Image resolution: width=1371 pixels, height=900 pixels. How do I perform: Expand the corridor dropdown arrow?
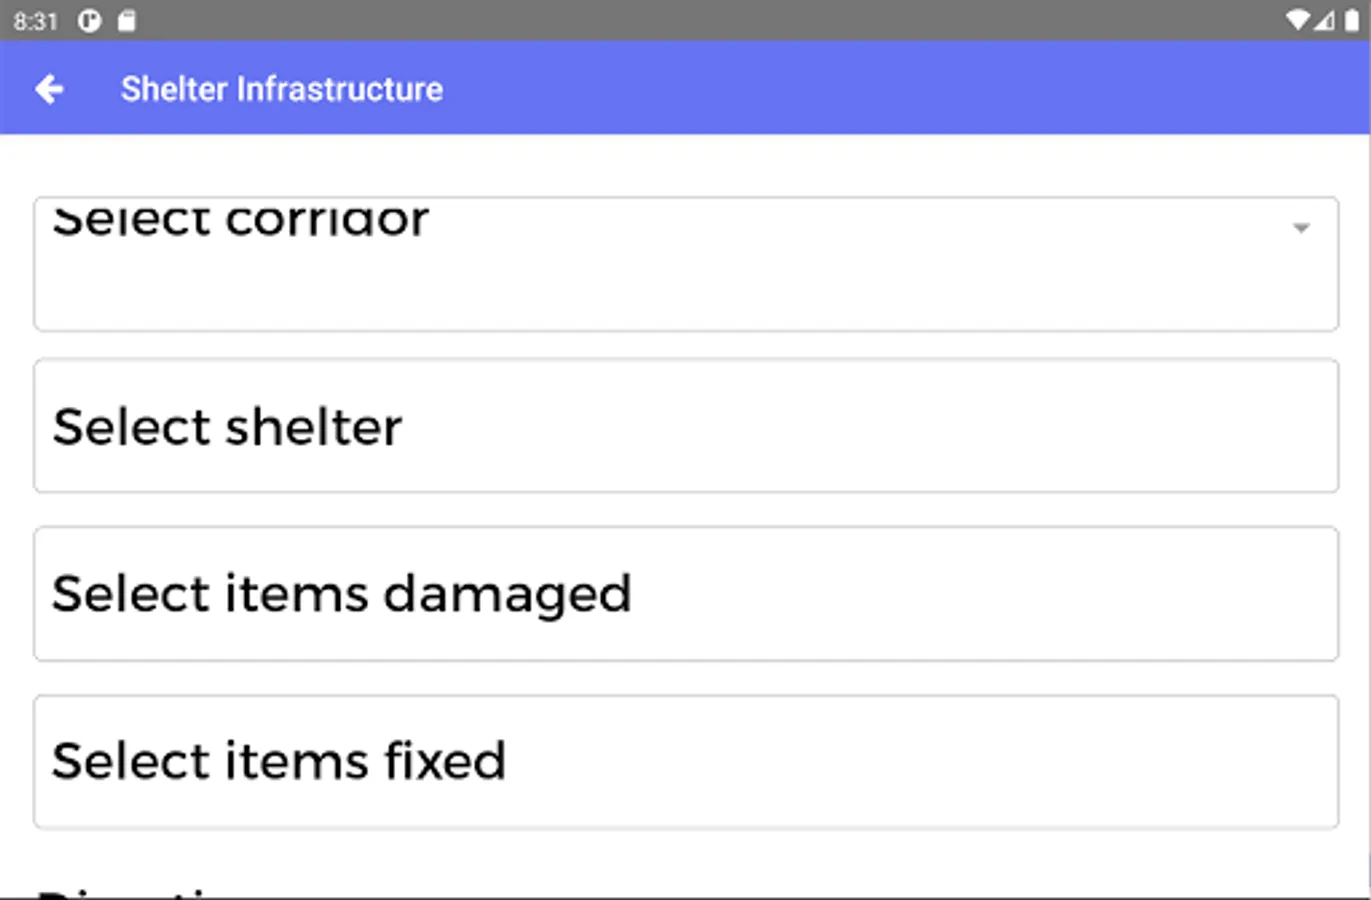[1300, 228]
